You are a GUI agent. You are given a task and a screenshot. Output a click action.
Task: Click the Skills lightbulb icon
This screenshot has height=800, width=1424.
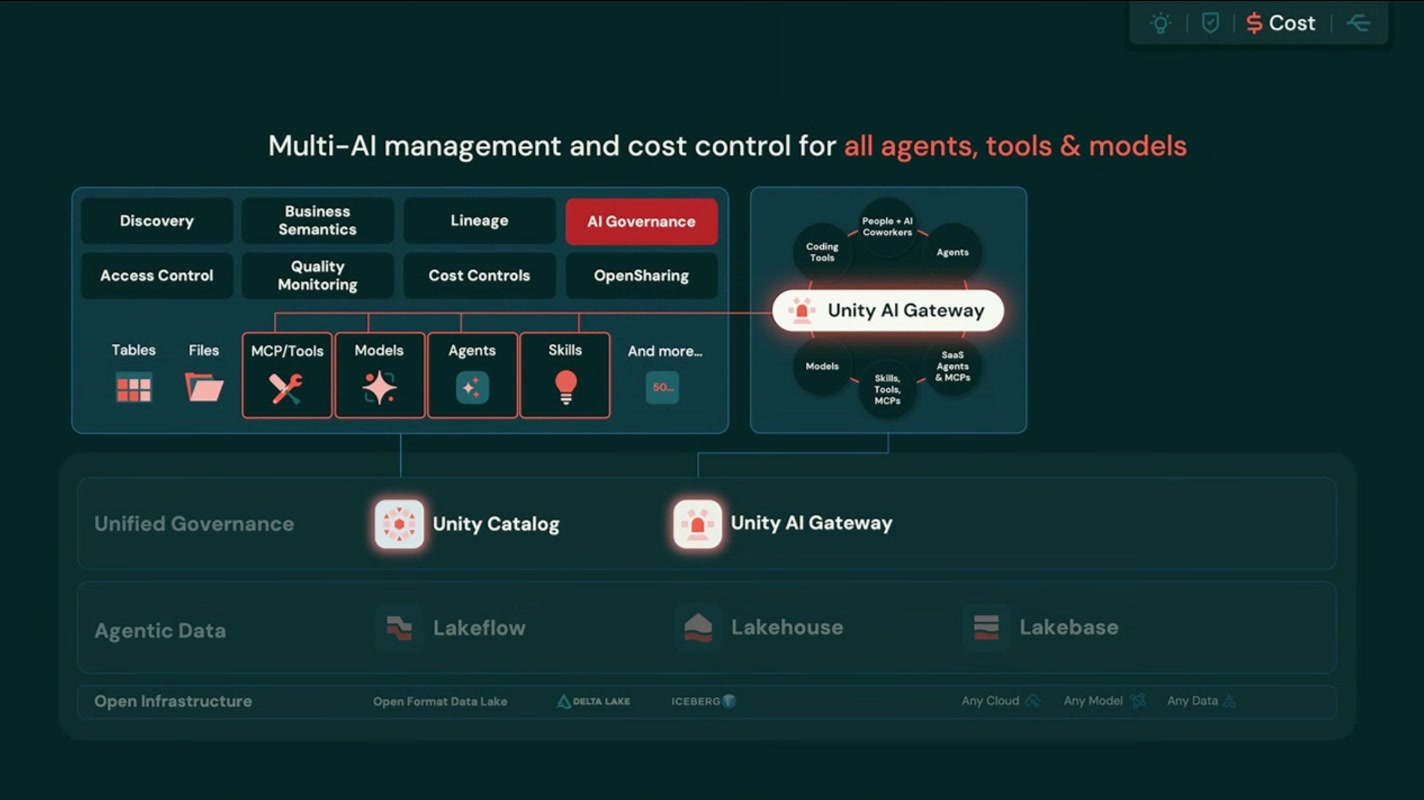[x=565, y=387]
